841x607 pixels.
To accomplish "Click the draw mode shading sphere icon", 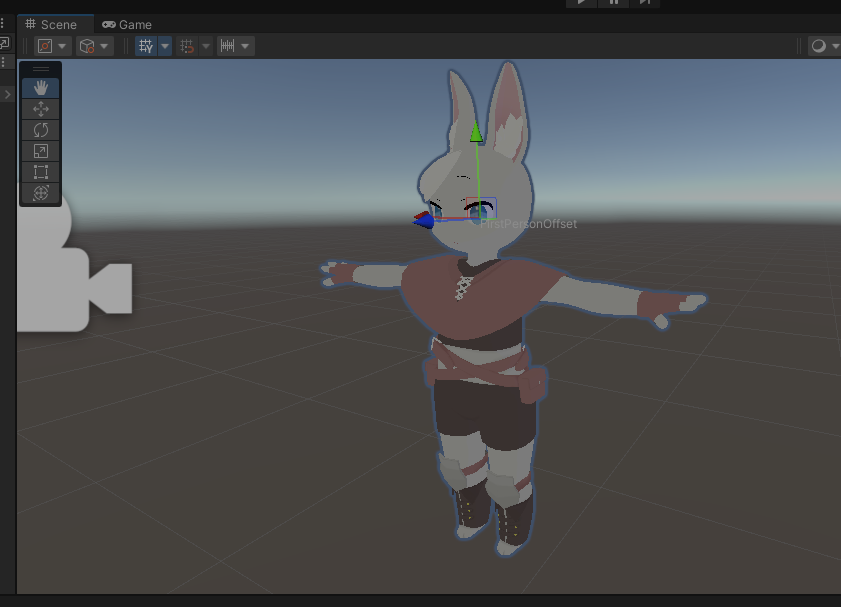I will tap(818, 46).
